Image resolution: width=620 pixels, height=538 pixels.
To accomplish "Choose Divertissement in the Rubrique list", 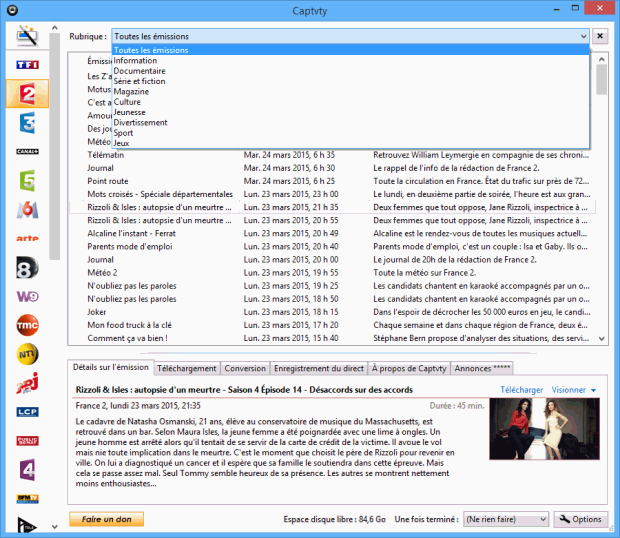I will pyautogui.click(x=351, y=123).
